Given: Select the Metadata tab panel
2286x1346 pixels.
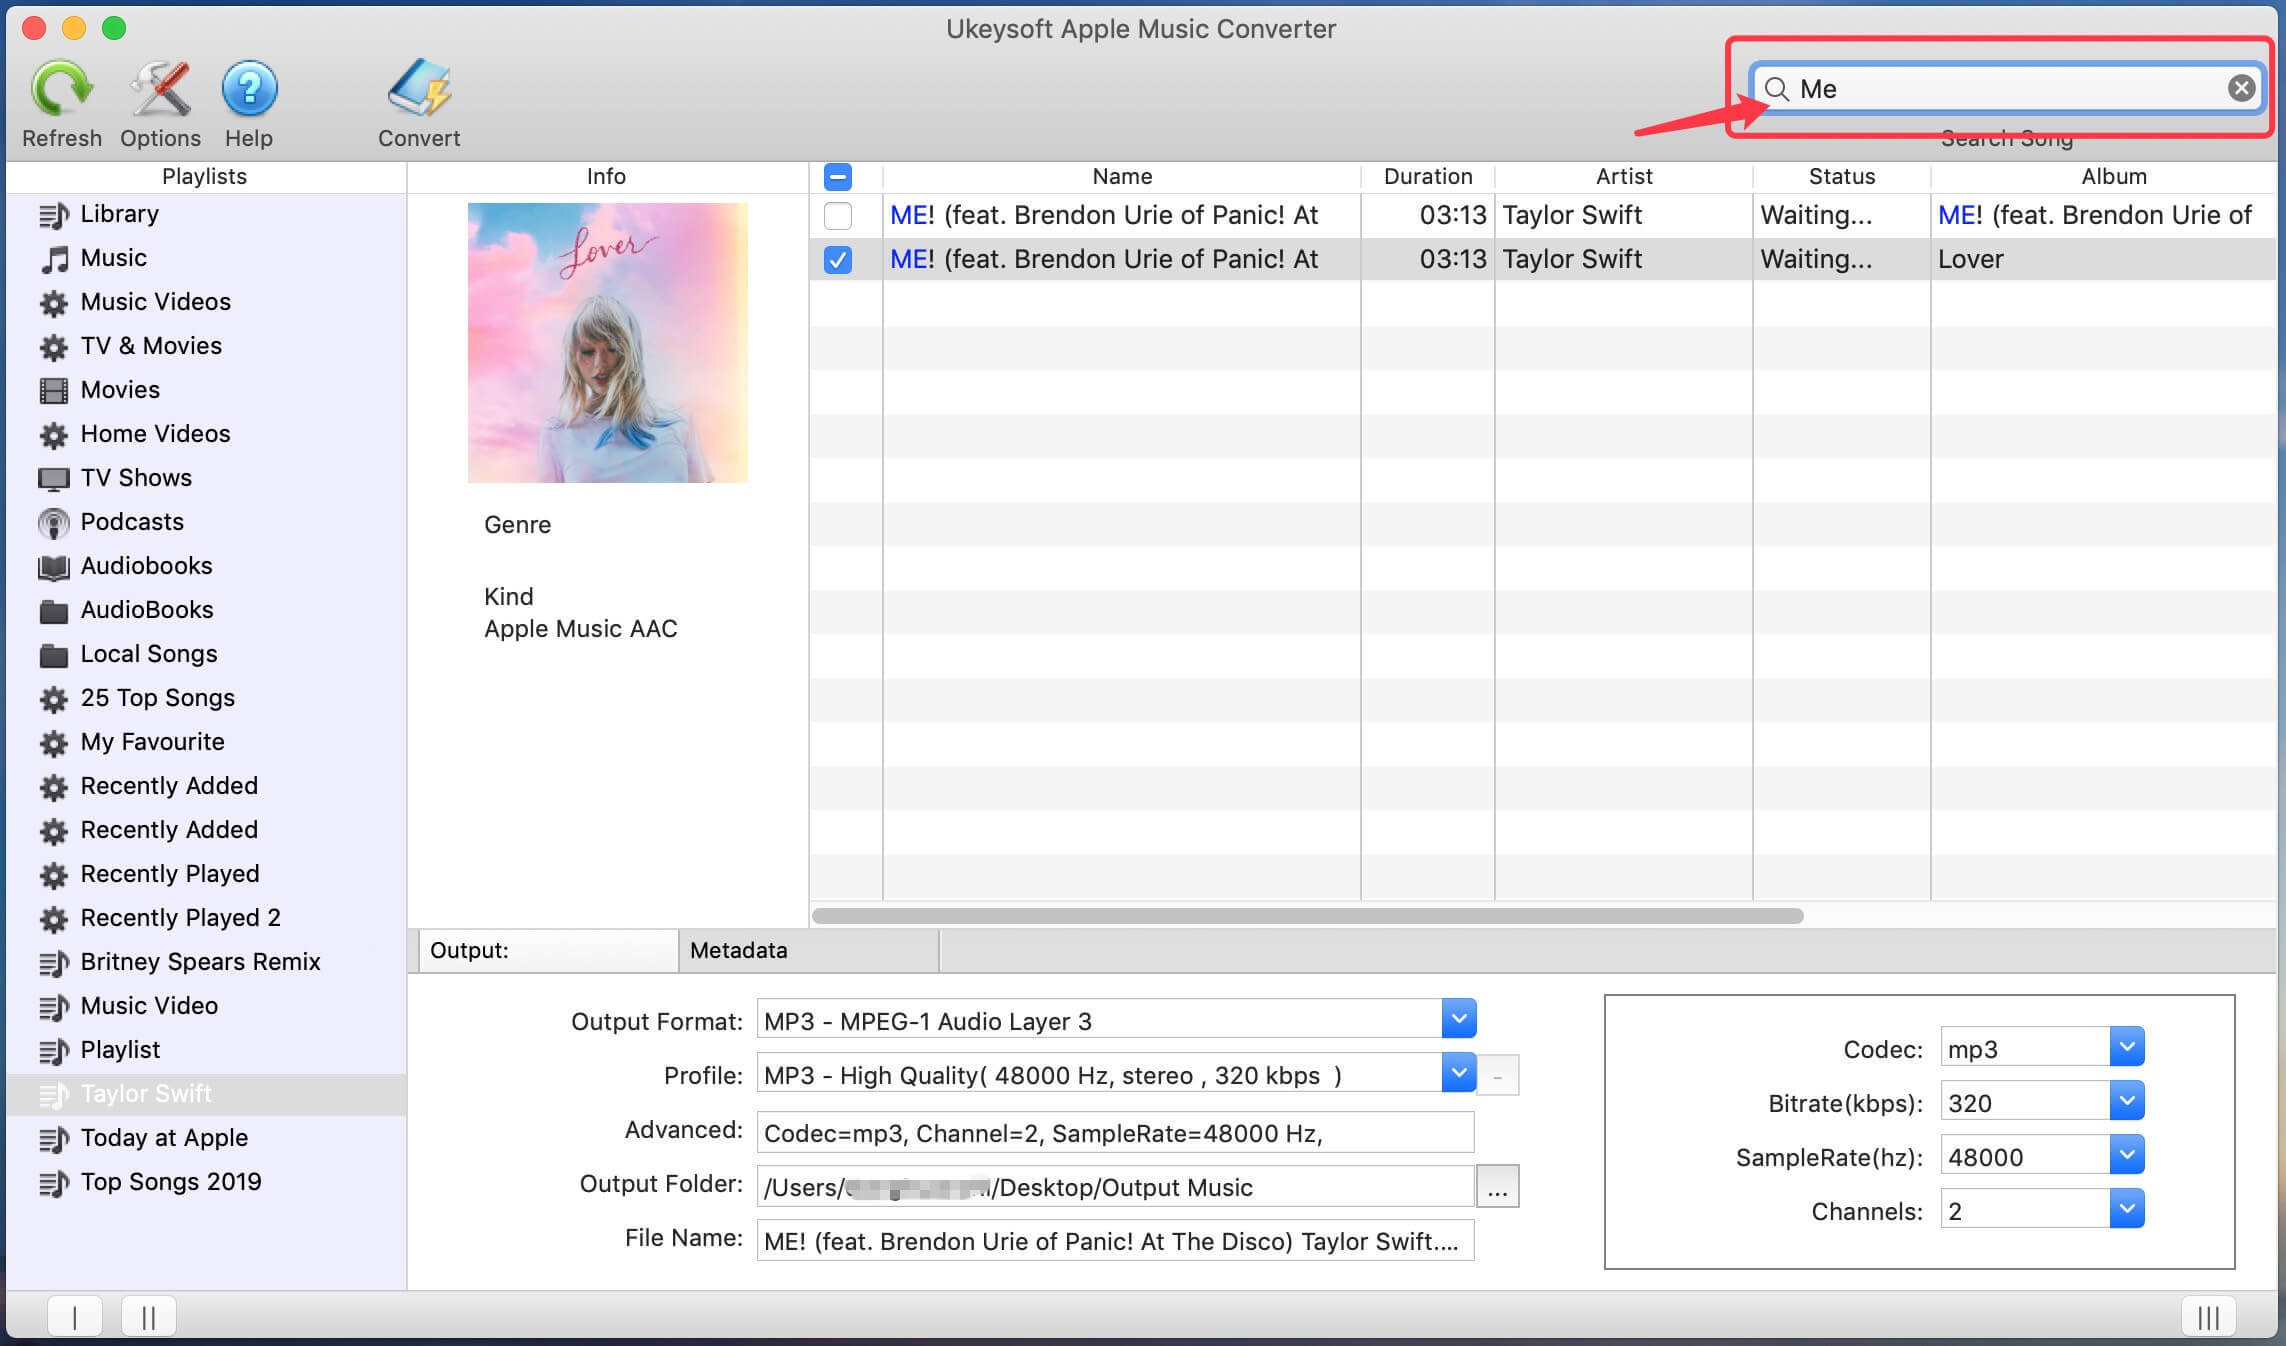Looking at the screenshot, I should [x=739, y=949].
